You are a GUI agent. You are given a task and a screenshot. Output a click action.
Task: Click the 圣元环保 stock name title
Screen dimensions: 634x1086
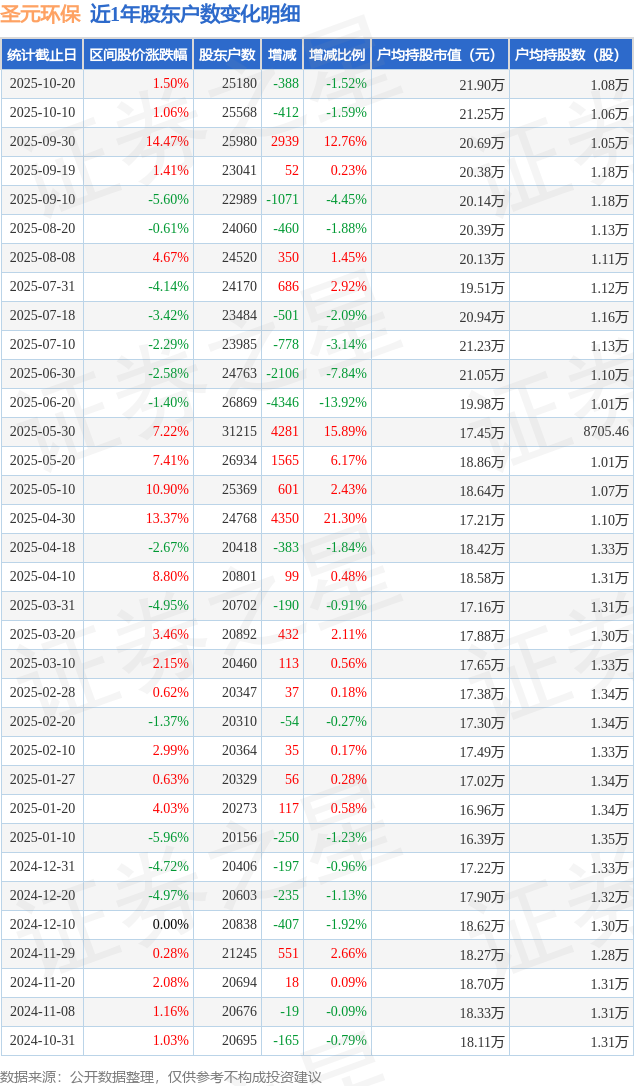pyautogui.click(x=41, y=14)
